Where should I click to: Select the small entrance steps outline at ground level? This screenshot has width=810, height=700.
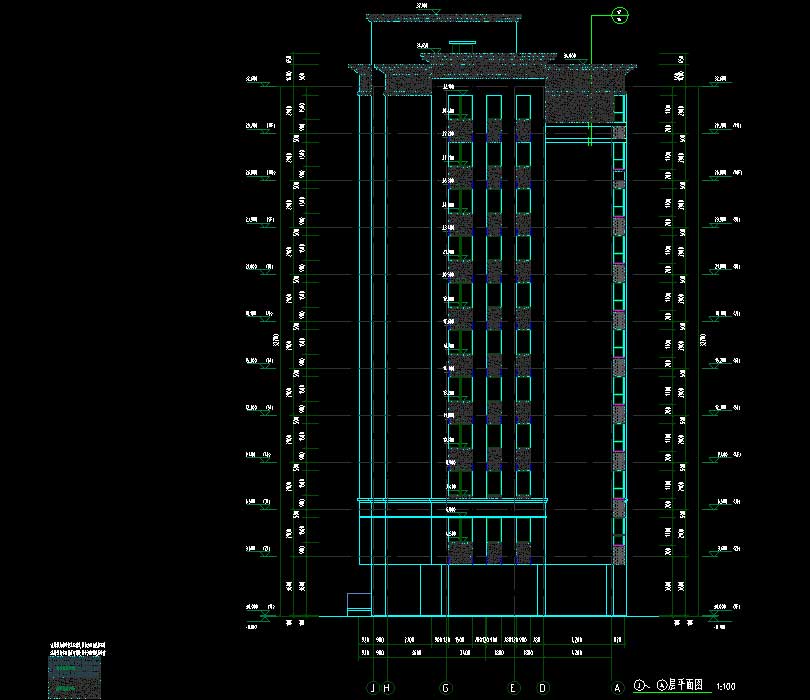point(358,603)
